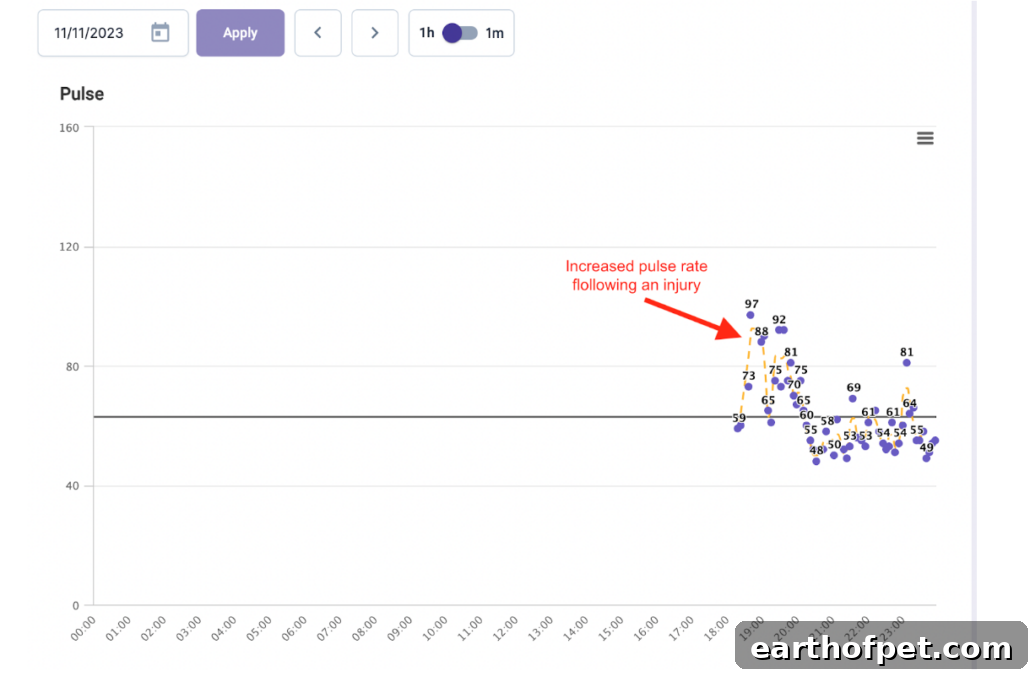
Task: Click the 00:00 x-axis label
Action: (x=83, y=628)
